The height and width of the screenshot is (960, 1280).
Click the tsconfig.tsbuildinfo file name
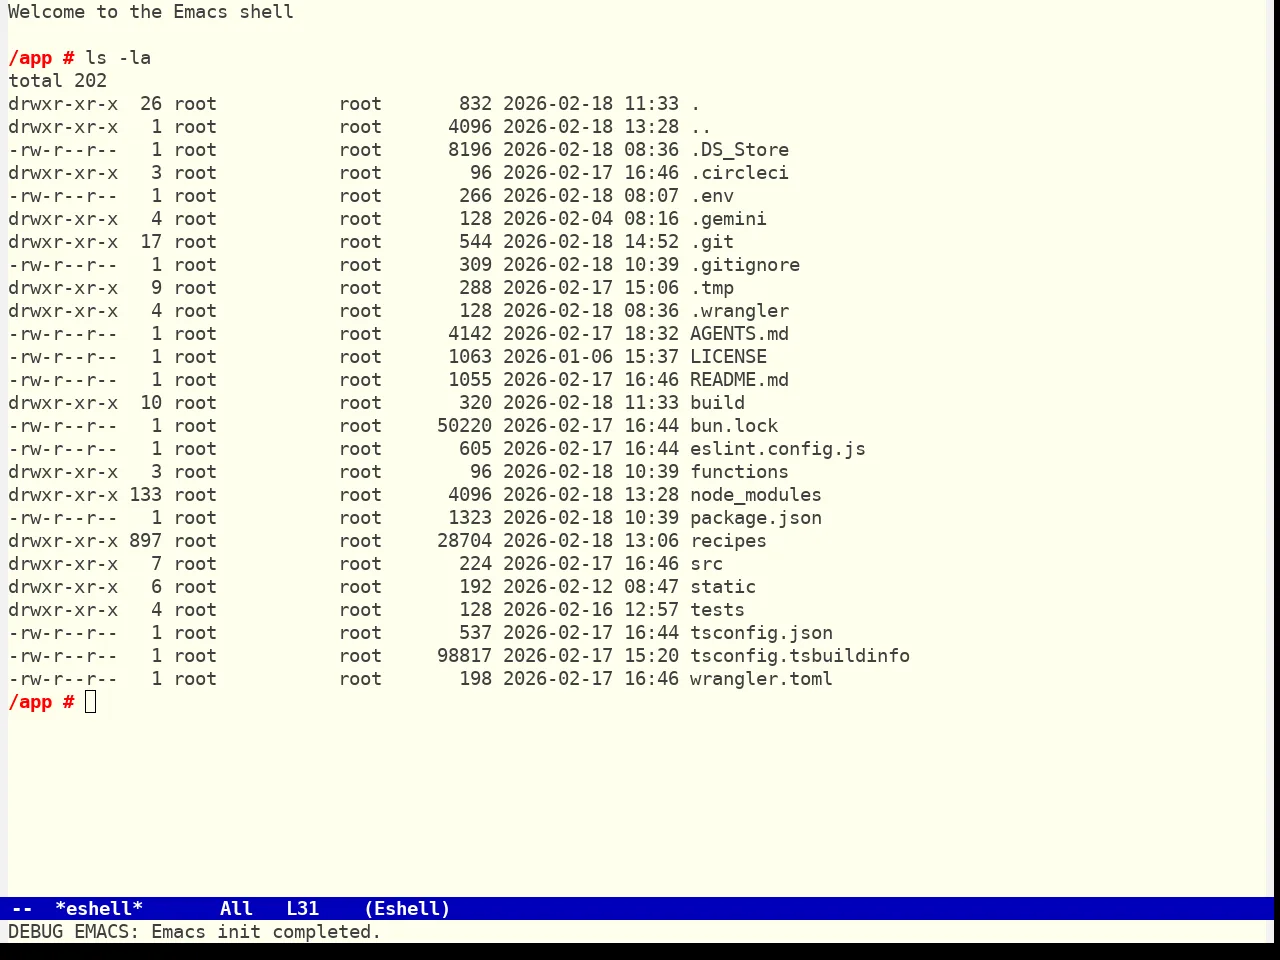pyautogui.click(x=800, y=656)
